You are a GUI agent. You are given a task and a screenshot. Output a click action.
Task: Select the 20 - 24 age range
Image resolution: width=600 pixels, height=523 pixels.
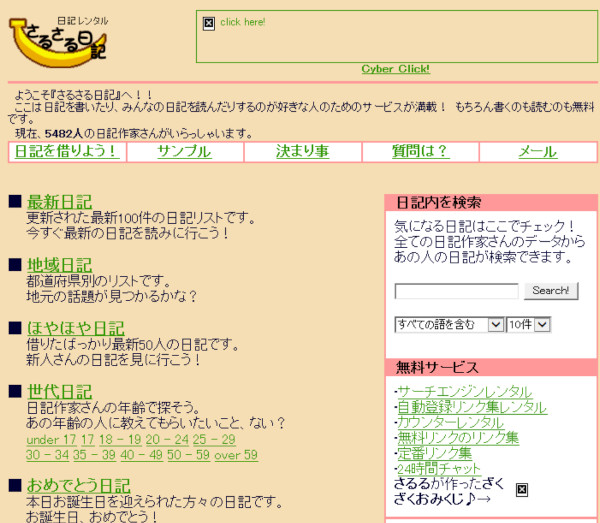(166, 440)
